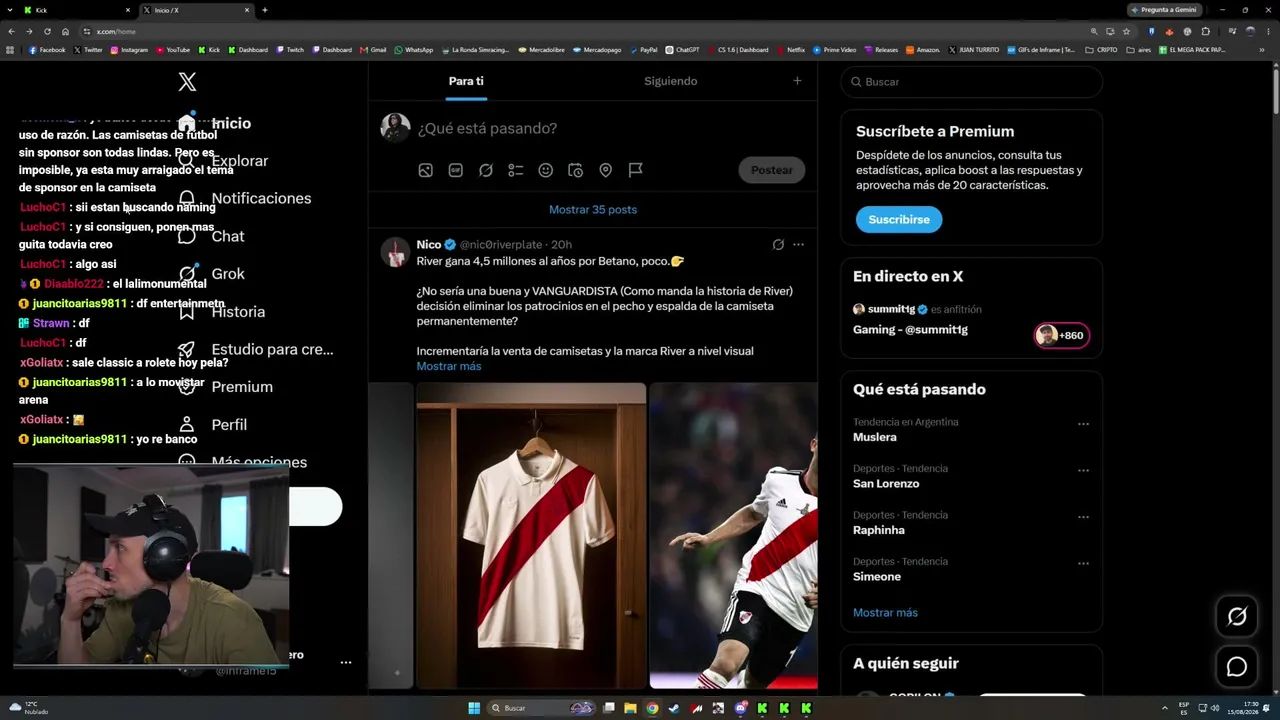The image size is (1280, 720).
Task: Open File Explorer from the taskbar
Action: 630,708
